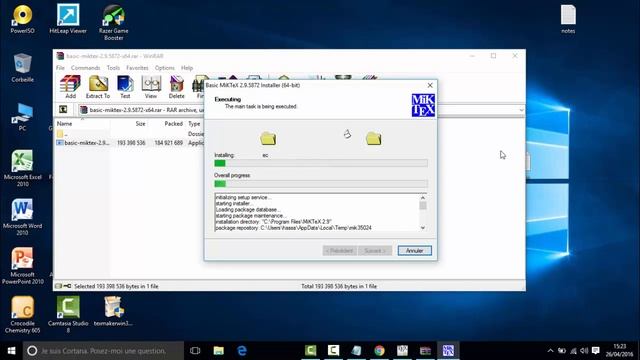
Task: Click the Delete icon in WinRAR toolbar
Action: point(176,87)
